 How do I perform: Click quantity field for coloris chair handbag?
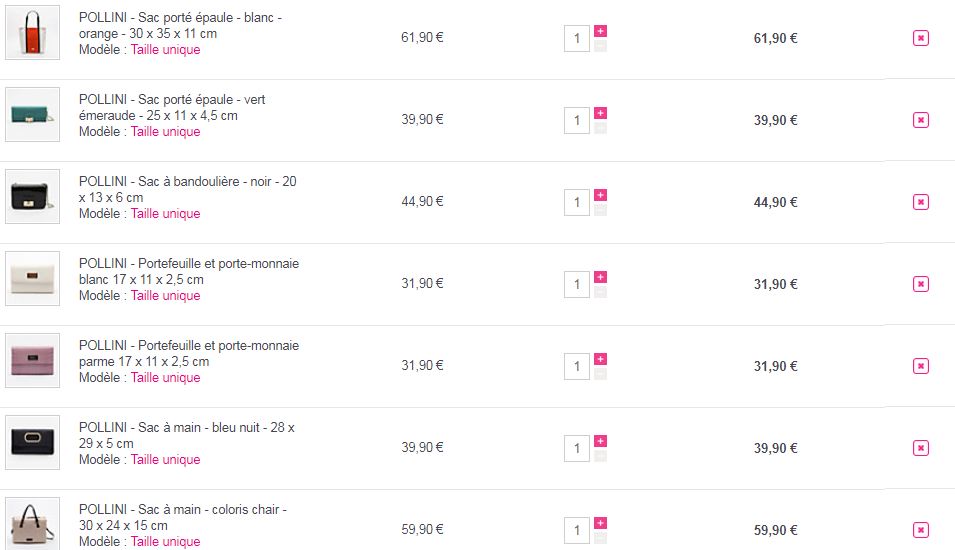576,530
